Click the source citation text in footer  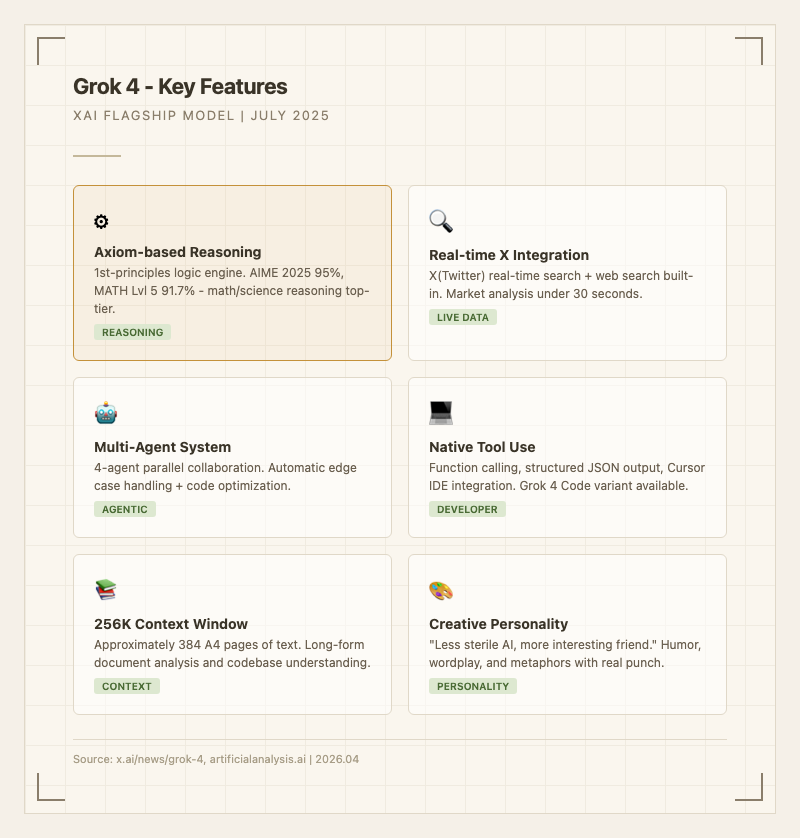216,759
